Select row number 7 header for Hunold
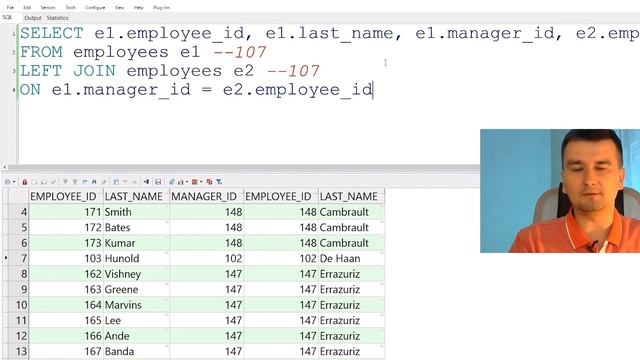 pyautogui.click(x=18, y=258)
